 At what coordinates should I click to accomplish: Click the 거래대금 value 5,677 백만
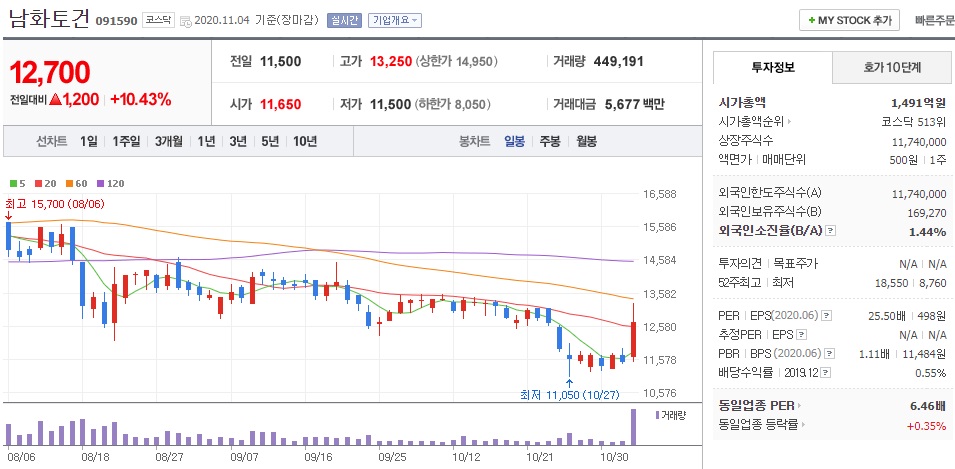635,104
